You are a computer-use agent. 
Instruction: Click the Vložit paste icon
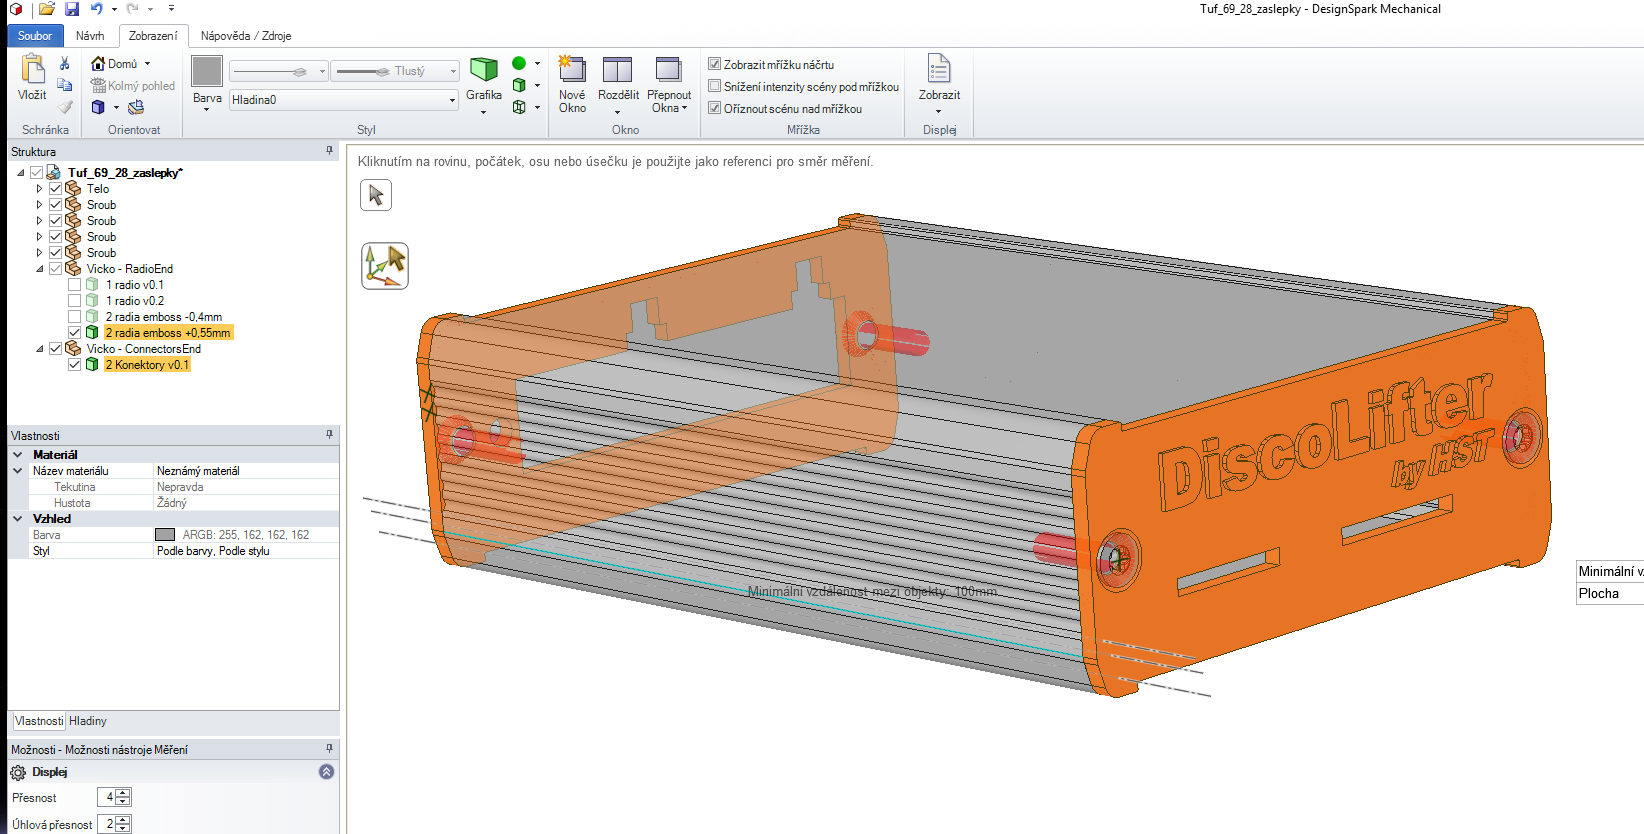point(32,70)
